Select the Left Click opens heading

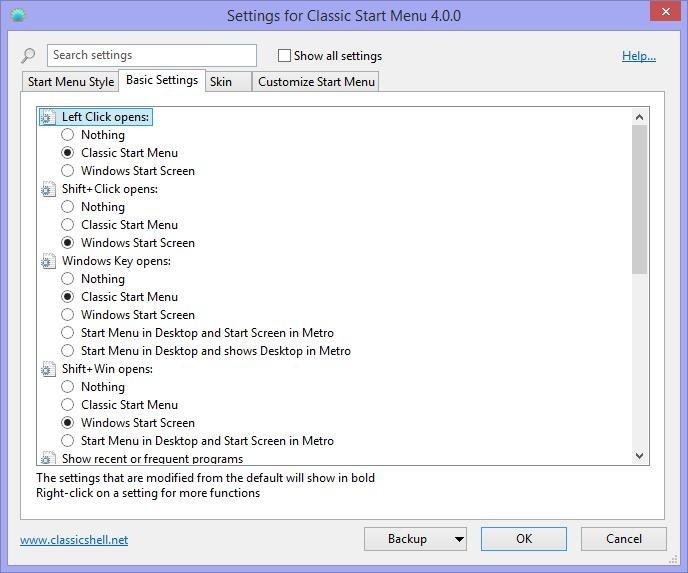coord(105,117)
